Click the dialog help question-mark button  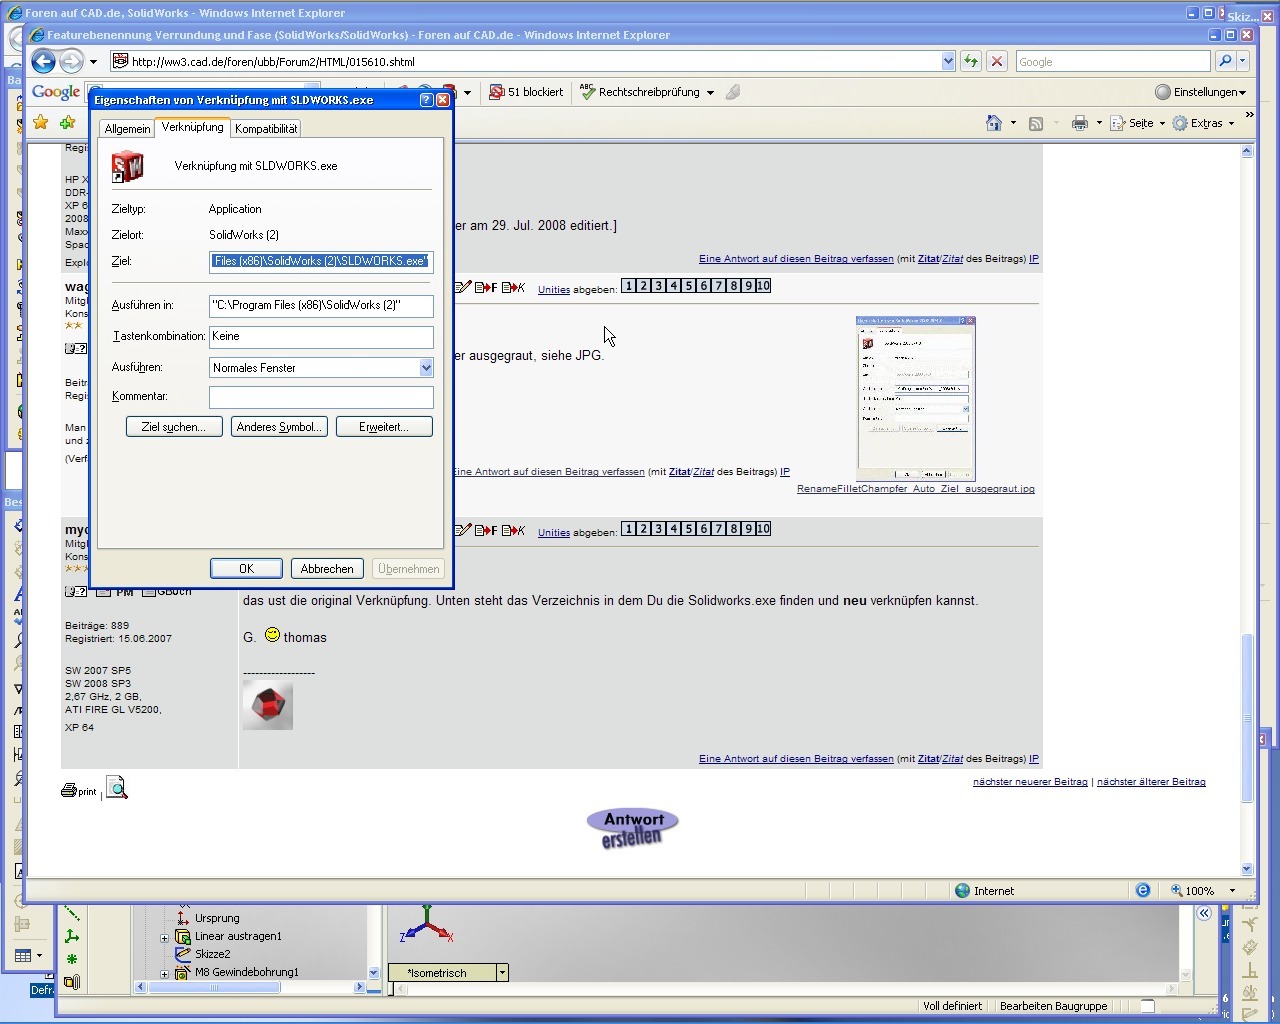[x=426, y=100]
